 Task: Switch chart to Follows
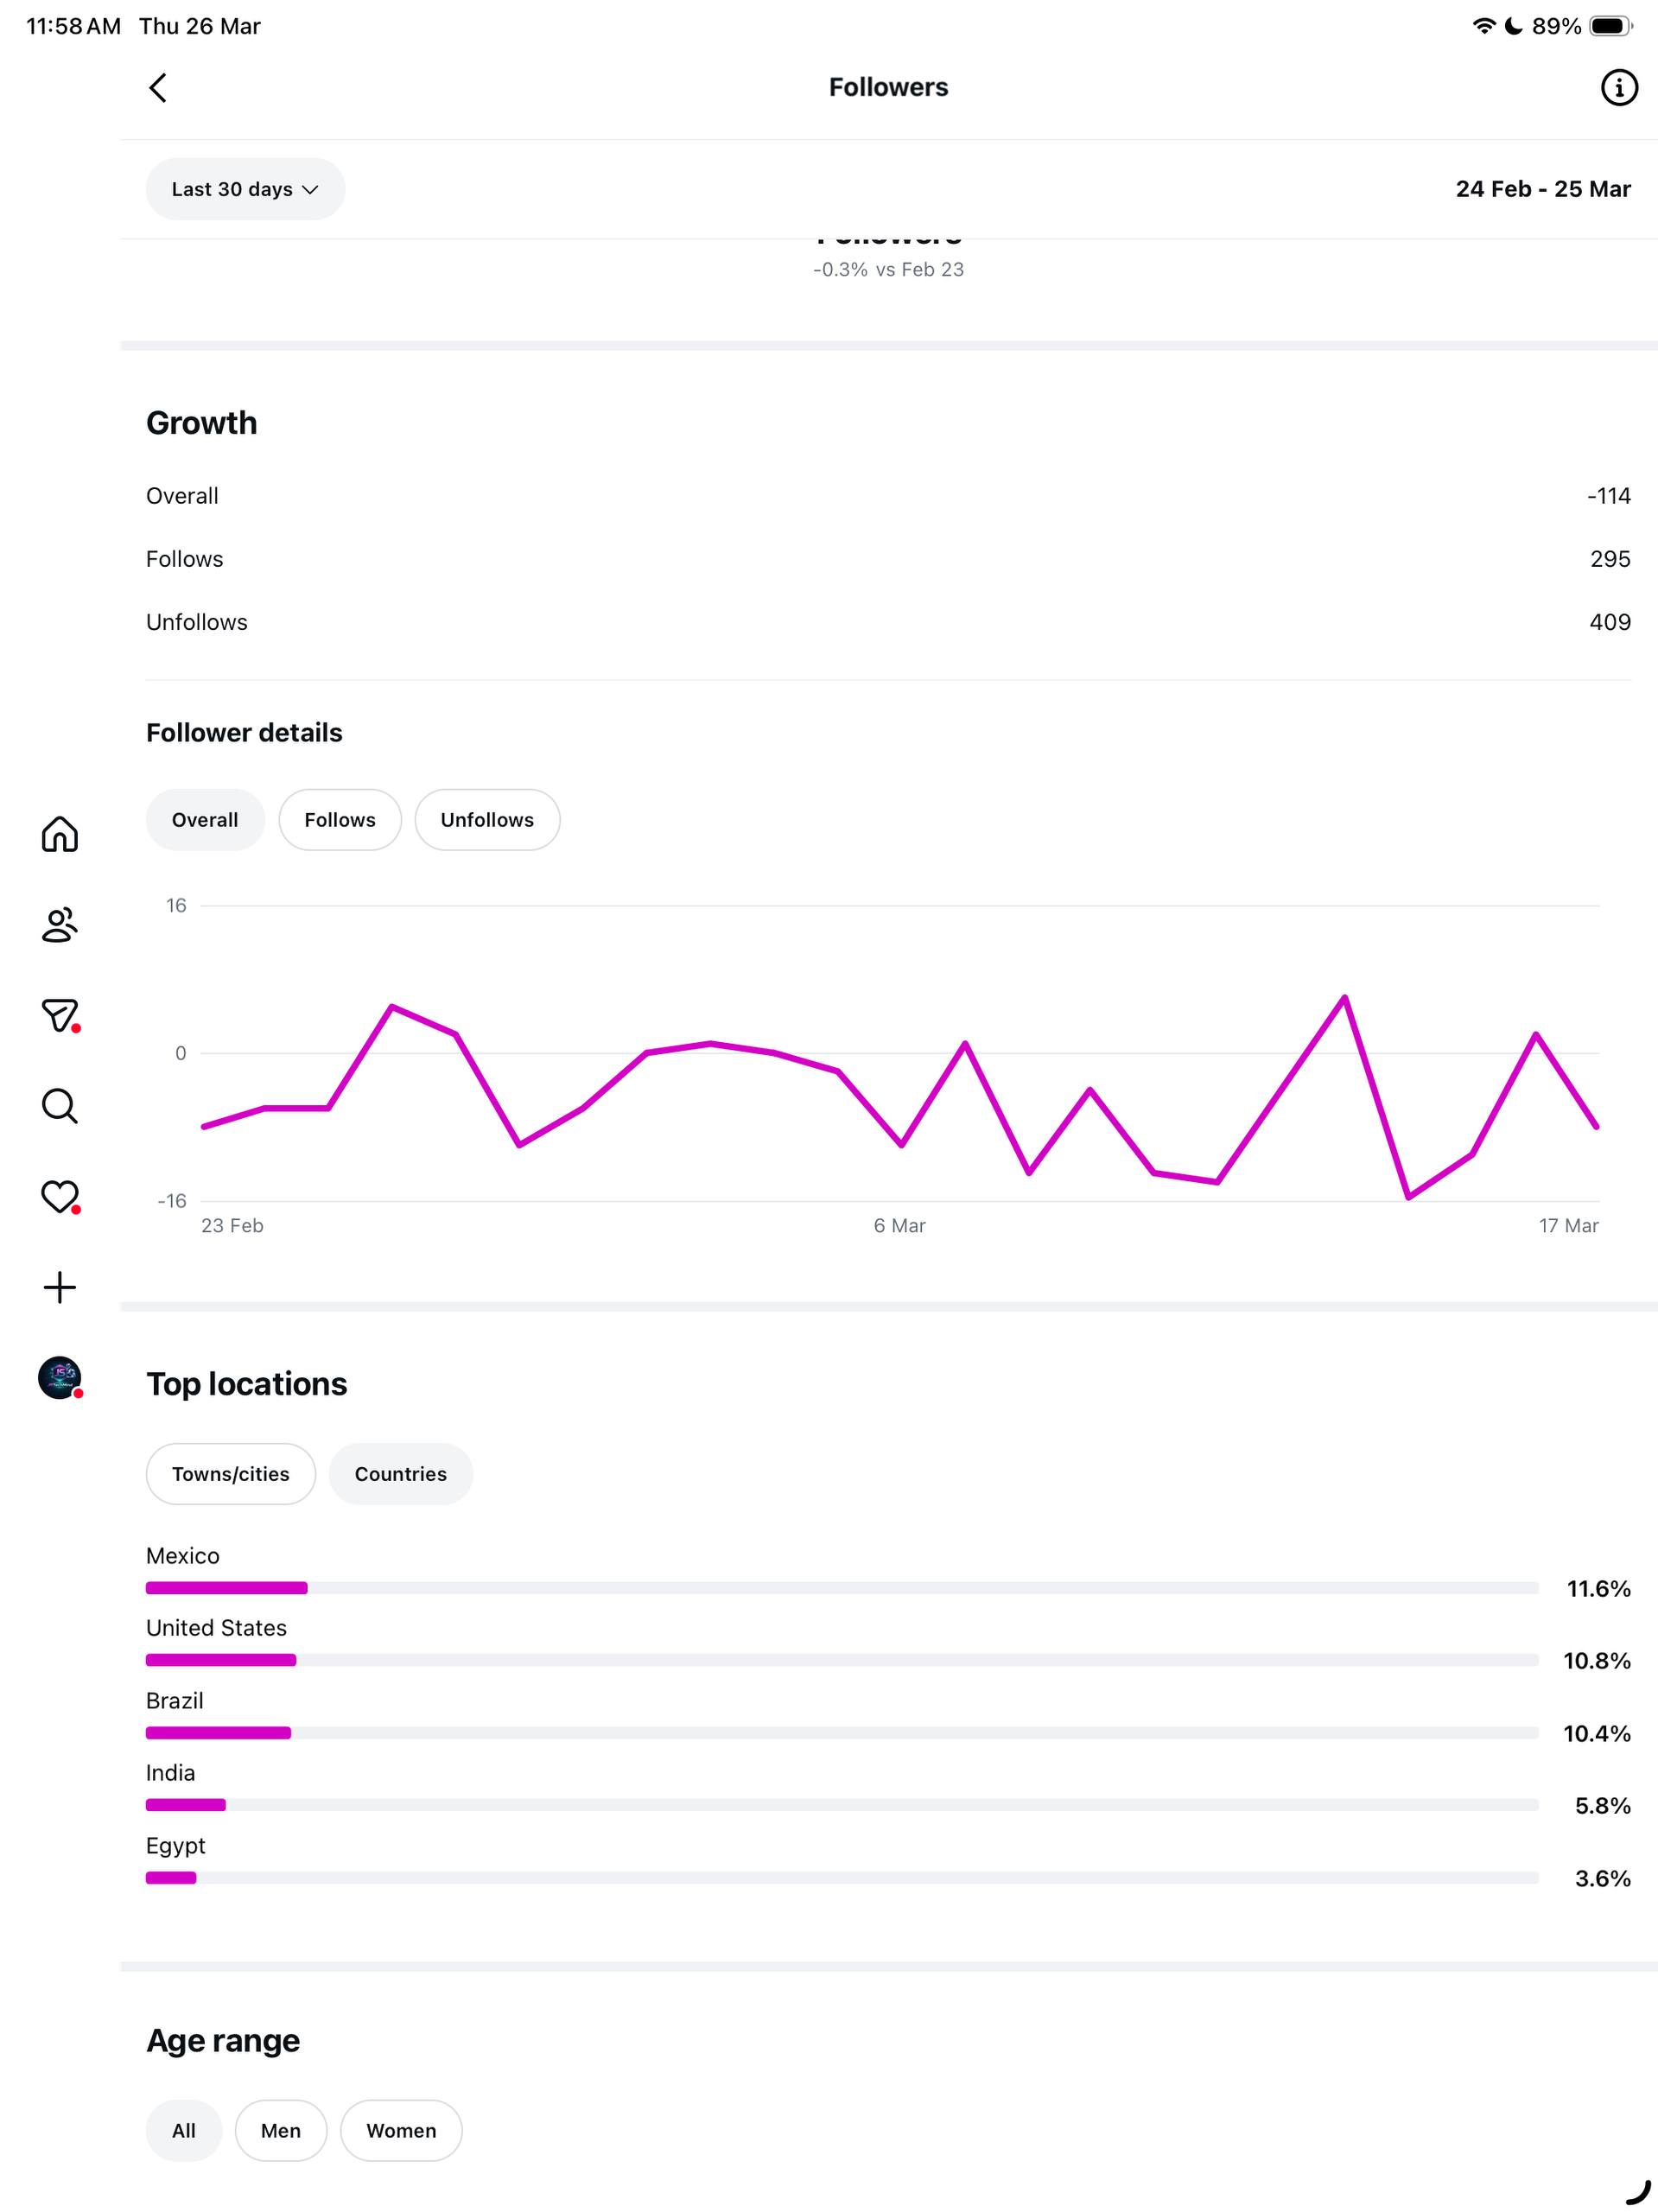(x=340, y=820)
